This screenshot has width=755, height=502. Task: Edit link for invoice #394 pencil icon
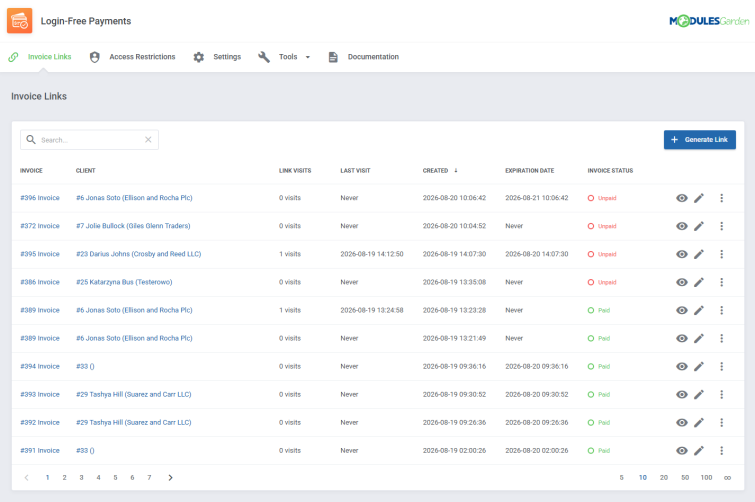[699, 366]
